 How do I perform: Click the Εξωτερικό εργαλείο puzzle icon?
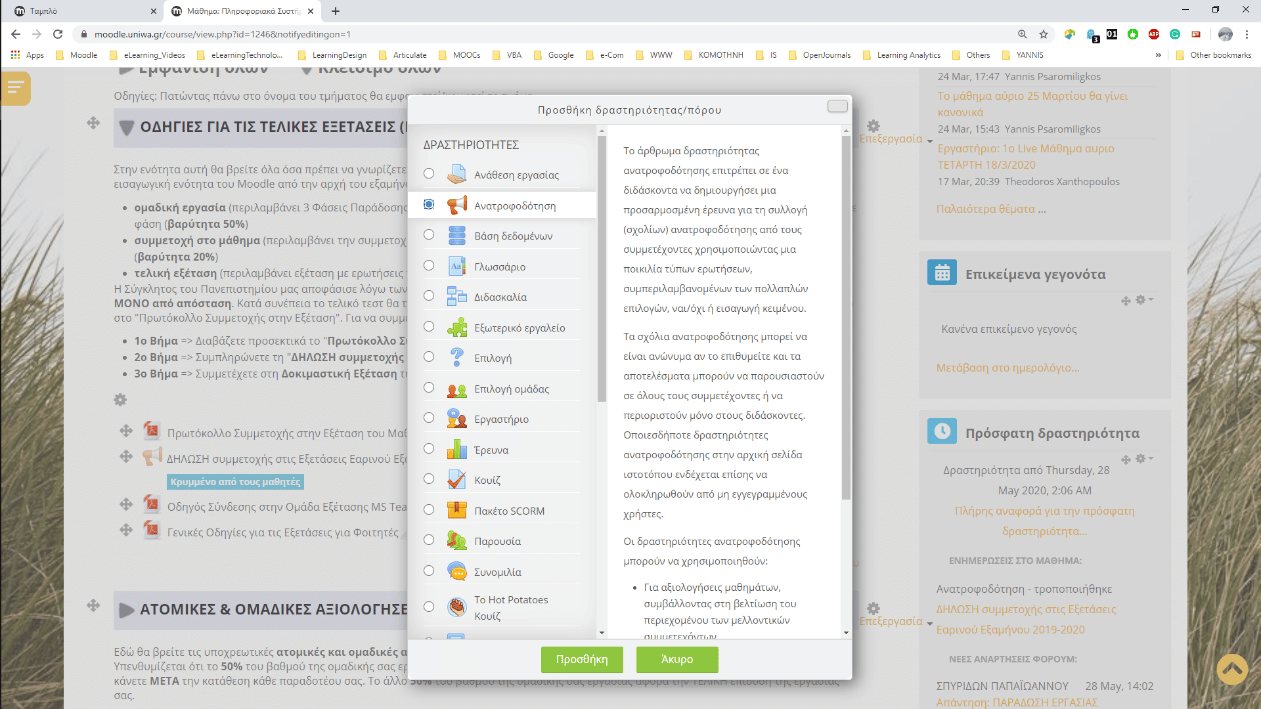point(456,327)
